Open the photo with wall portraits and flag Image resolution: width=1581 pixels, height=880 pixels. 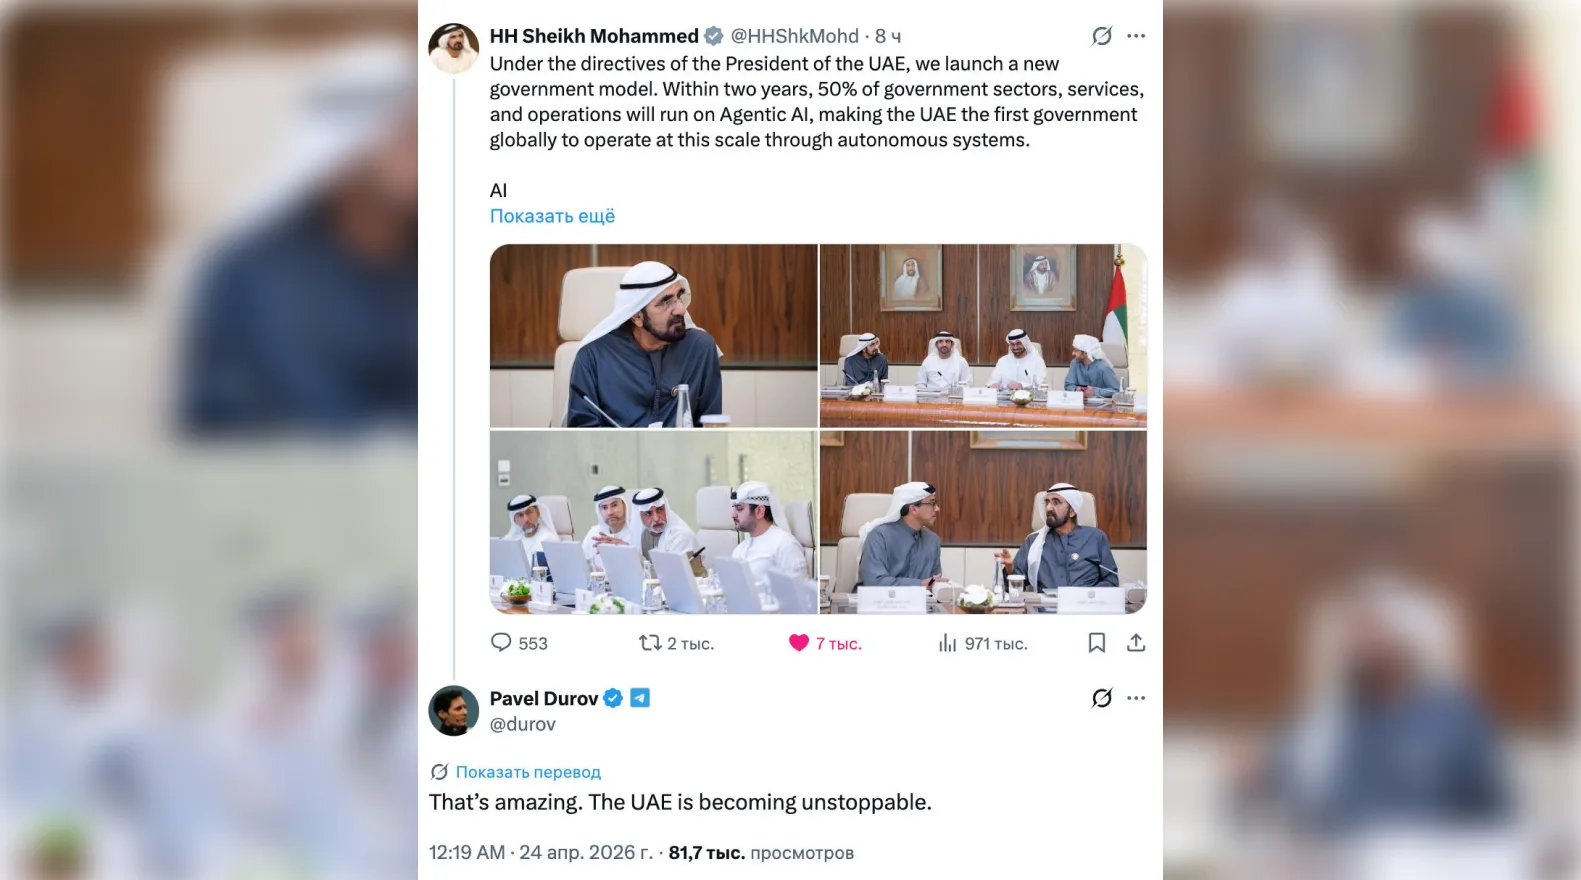[983, 336]
